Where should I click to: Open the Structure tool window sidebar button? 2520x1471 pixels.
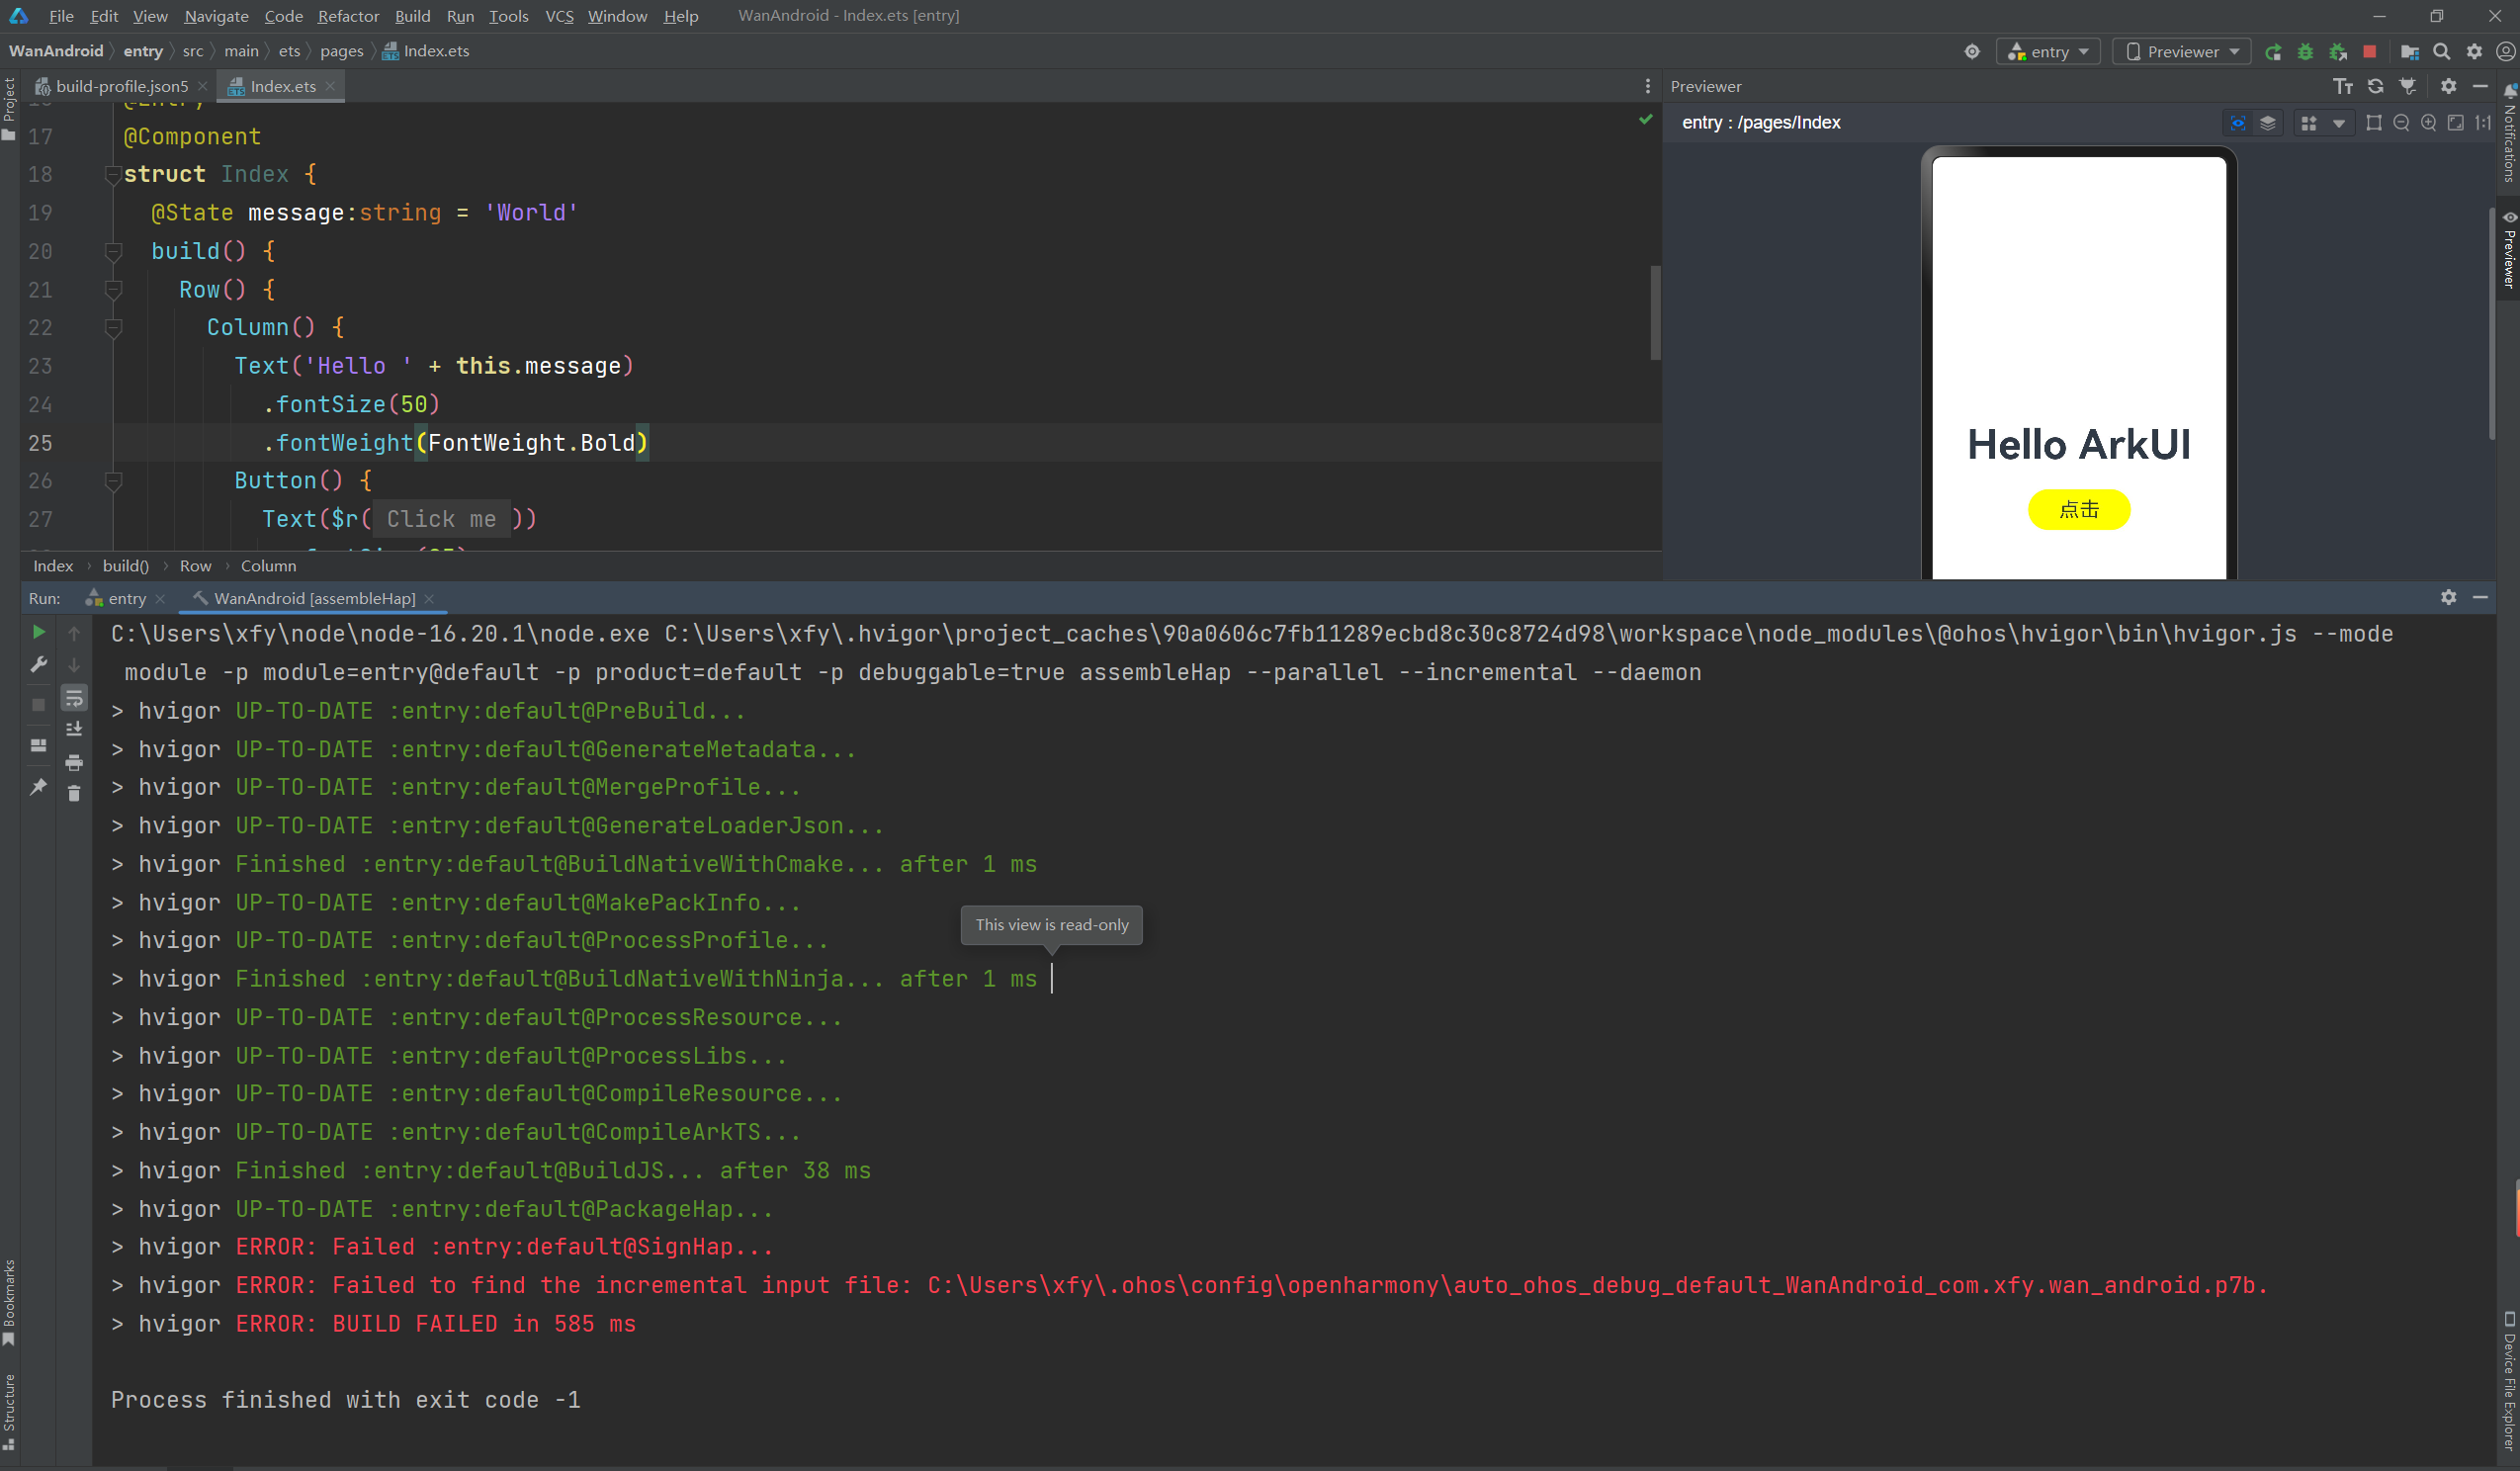tap(9, 1411)
